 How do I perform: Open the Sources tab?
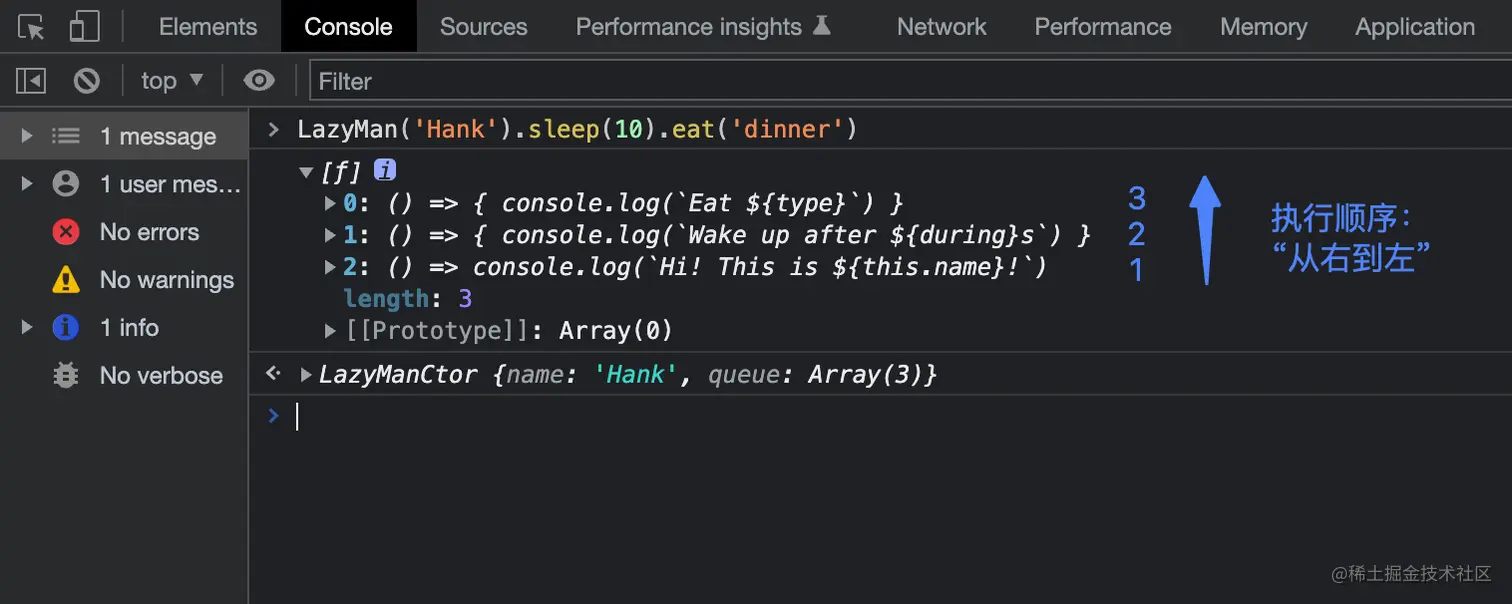(x=483, y=27)
